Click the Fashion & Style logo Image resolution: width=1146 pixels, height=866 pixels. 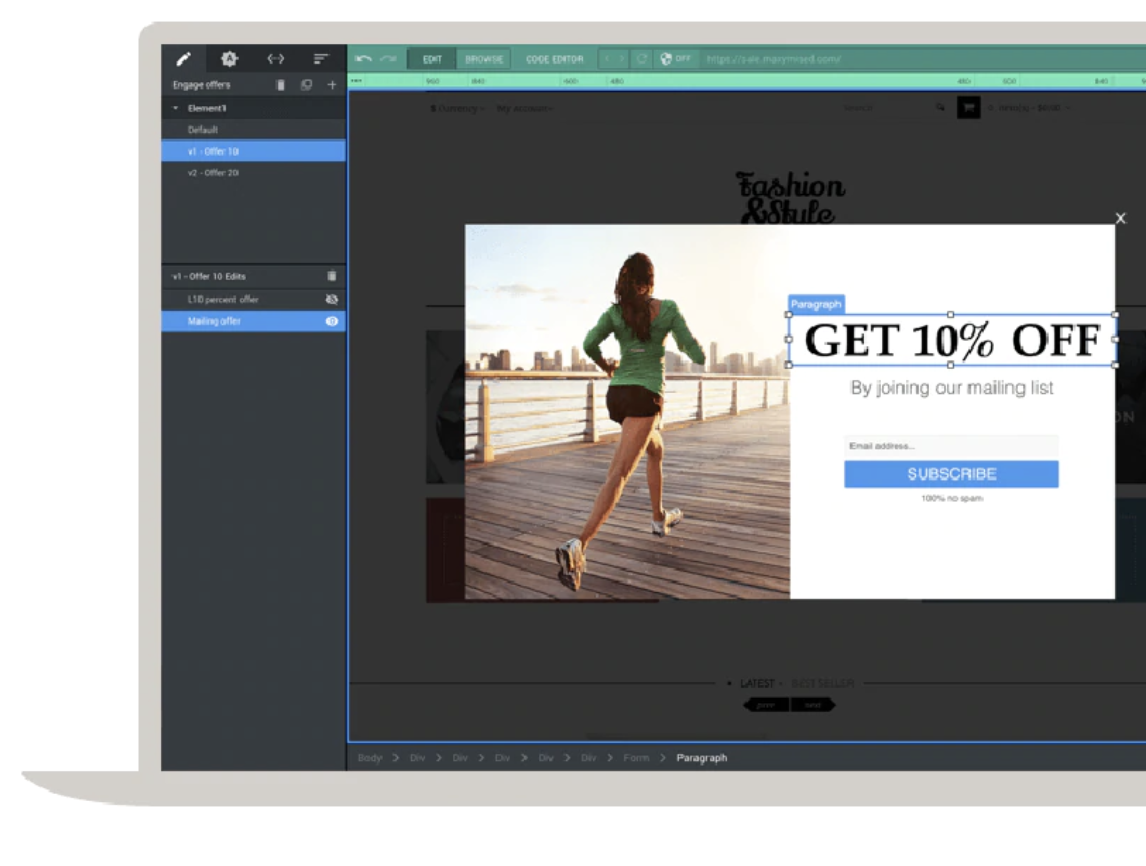coord(789,197)
